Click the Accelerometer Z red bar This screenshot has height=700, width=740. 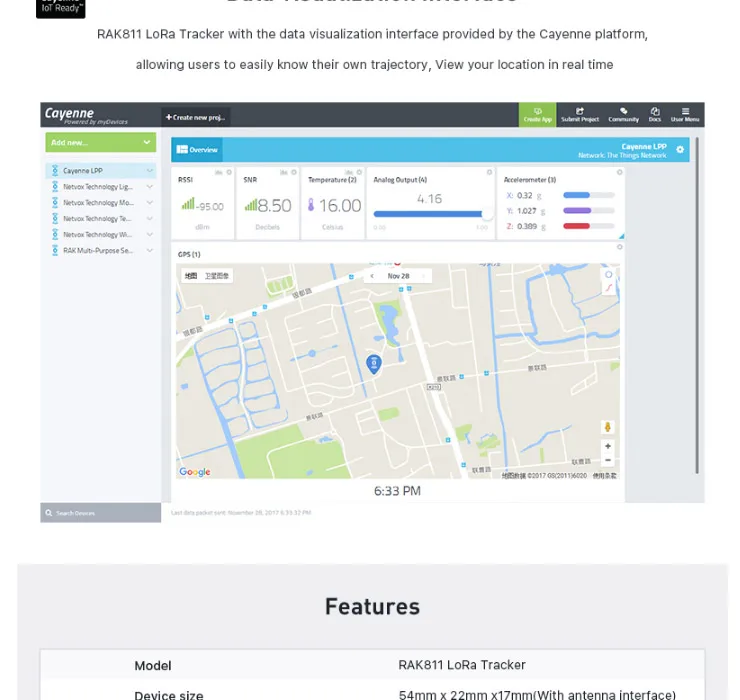pyautogui.click(x=576, y=226)
